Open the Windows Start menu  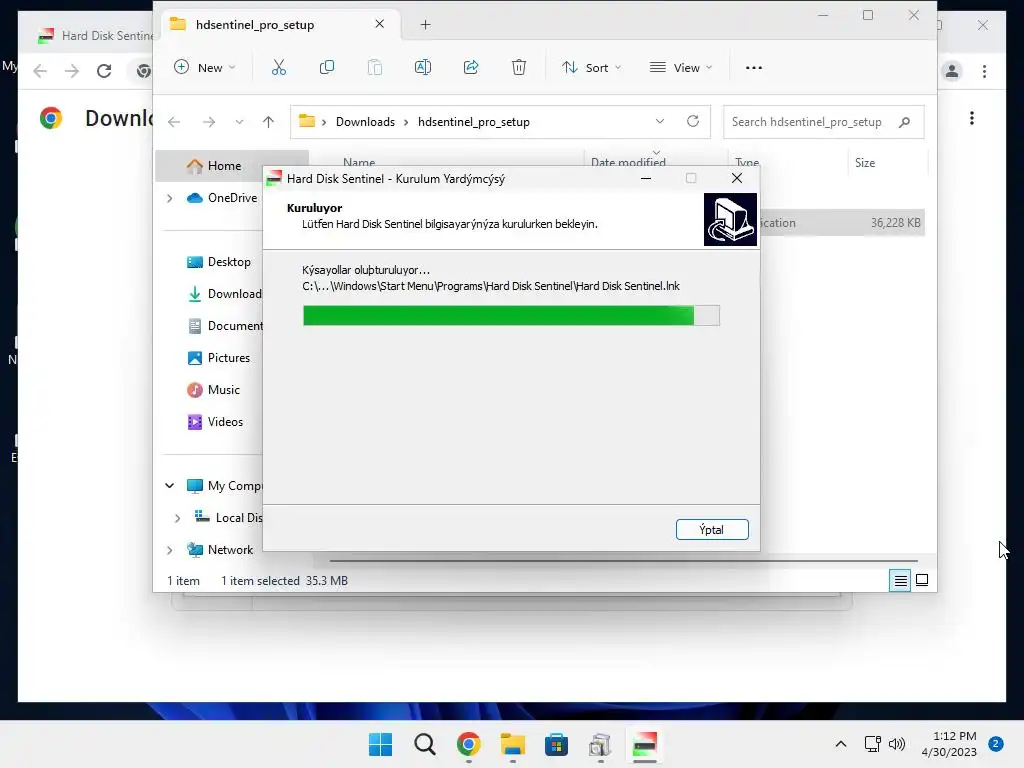(381, 744)
